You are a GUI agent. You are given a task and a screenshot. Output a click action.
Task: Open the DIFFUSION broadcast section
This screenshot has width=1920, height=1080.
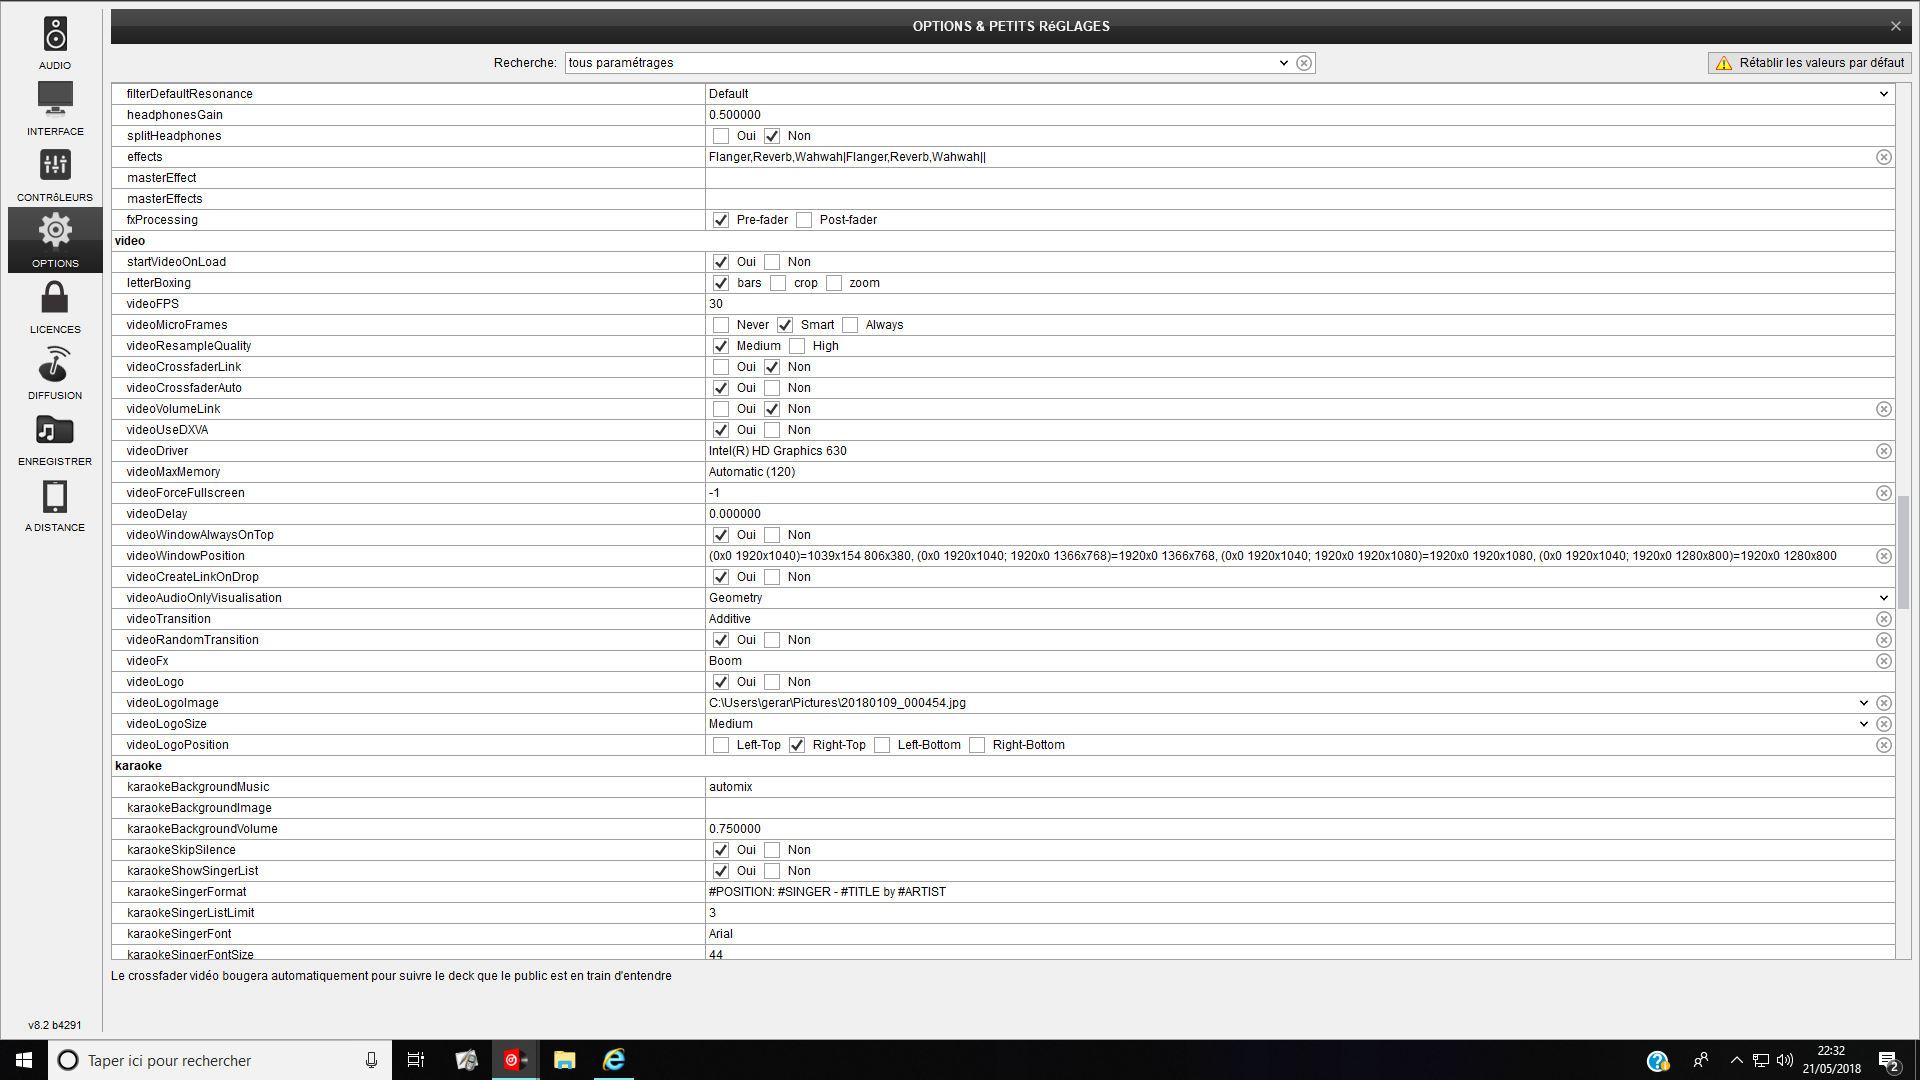point(55,372)
